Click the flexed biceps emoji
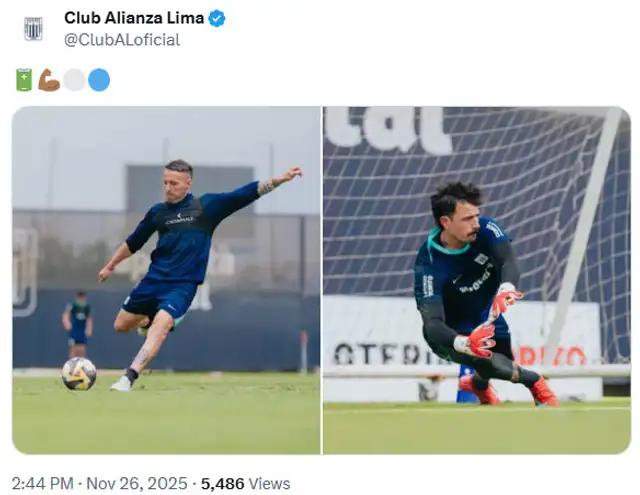640x495 pixels. pos(49,80)
